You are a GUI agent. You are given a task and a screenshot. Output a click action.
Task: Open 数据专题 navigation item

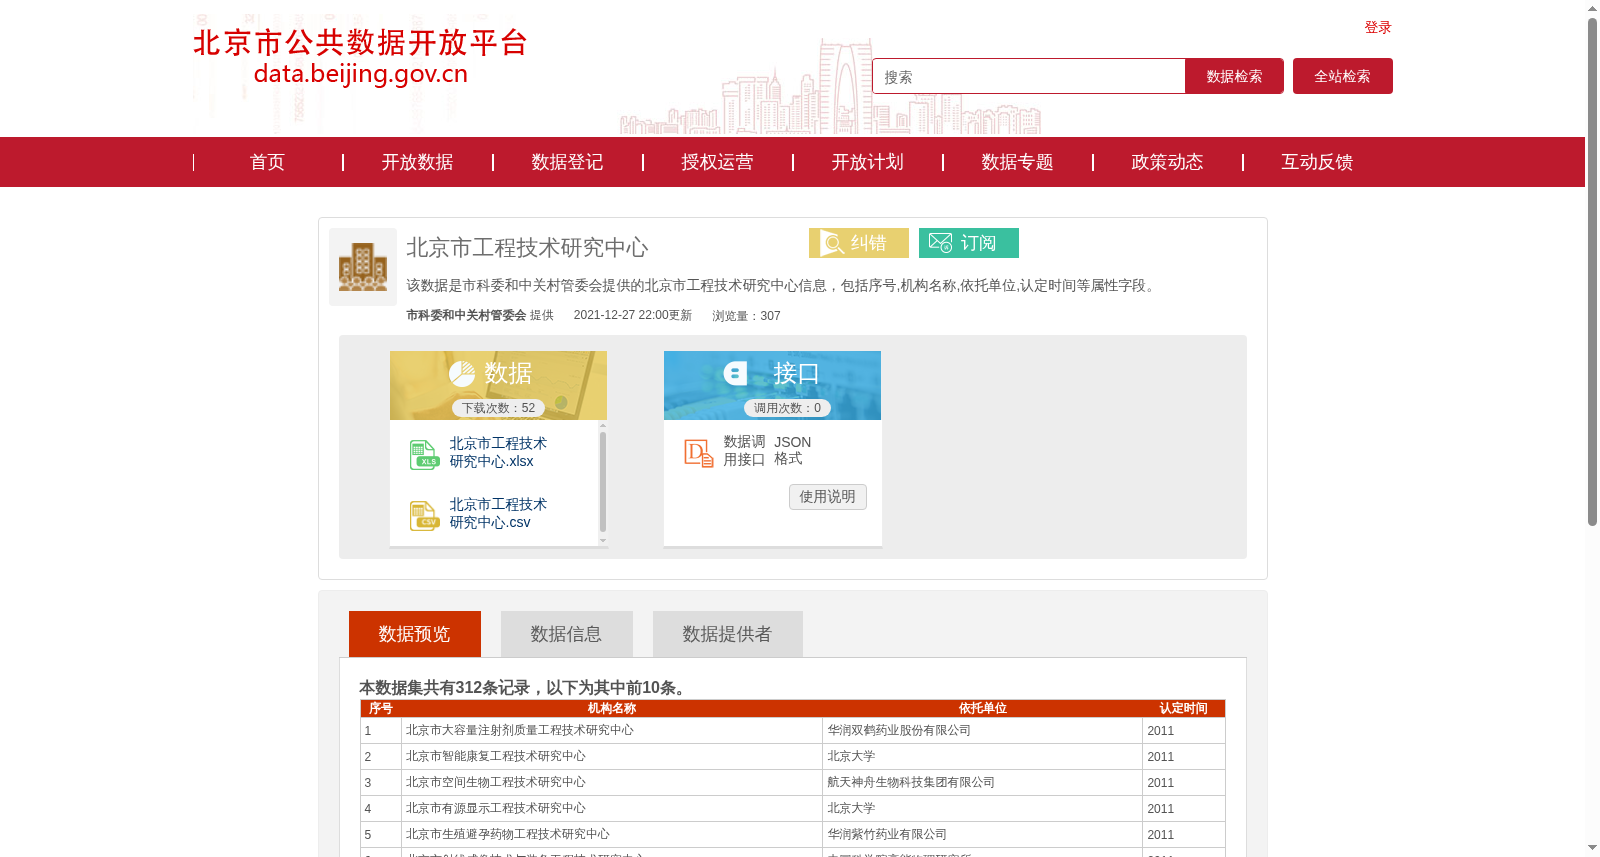tap(1017, 162)
